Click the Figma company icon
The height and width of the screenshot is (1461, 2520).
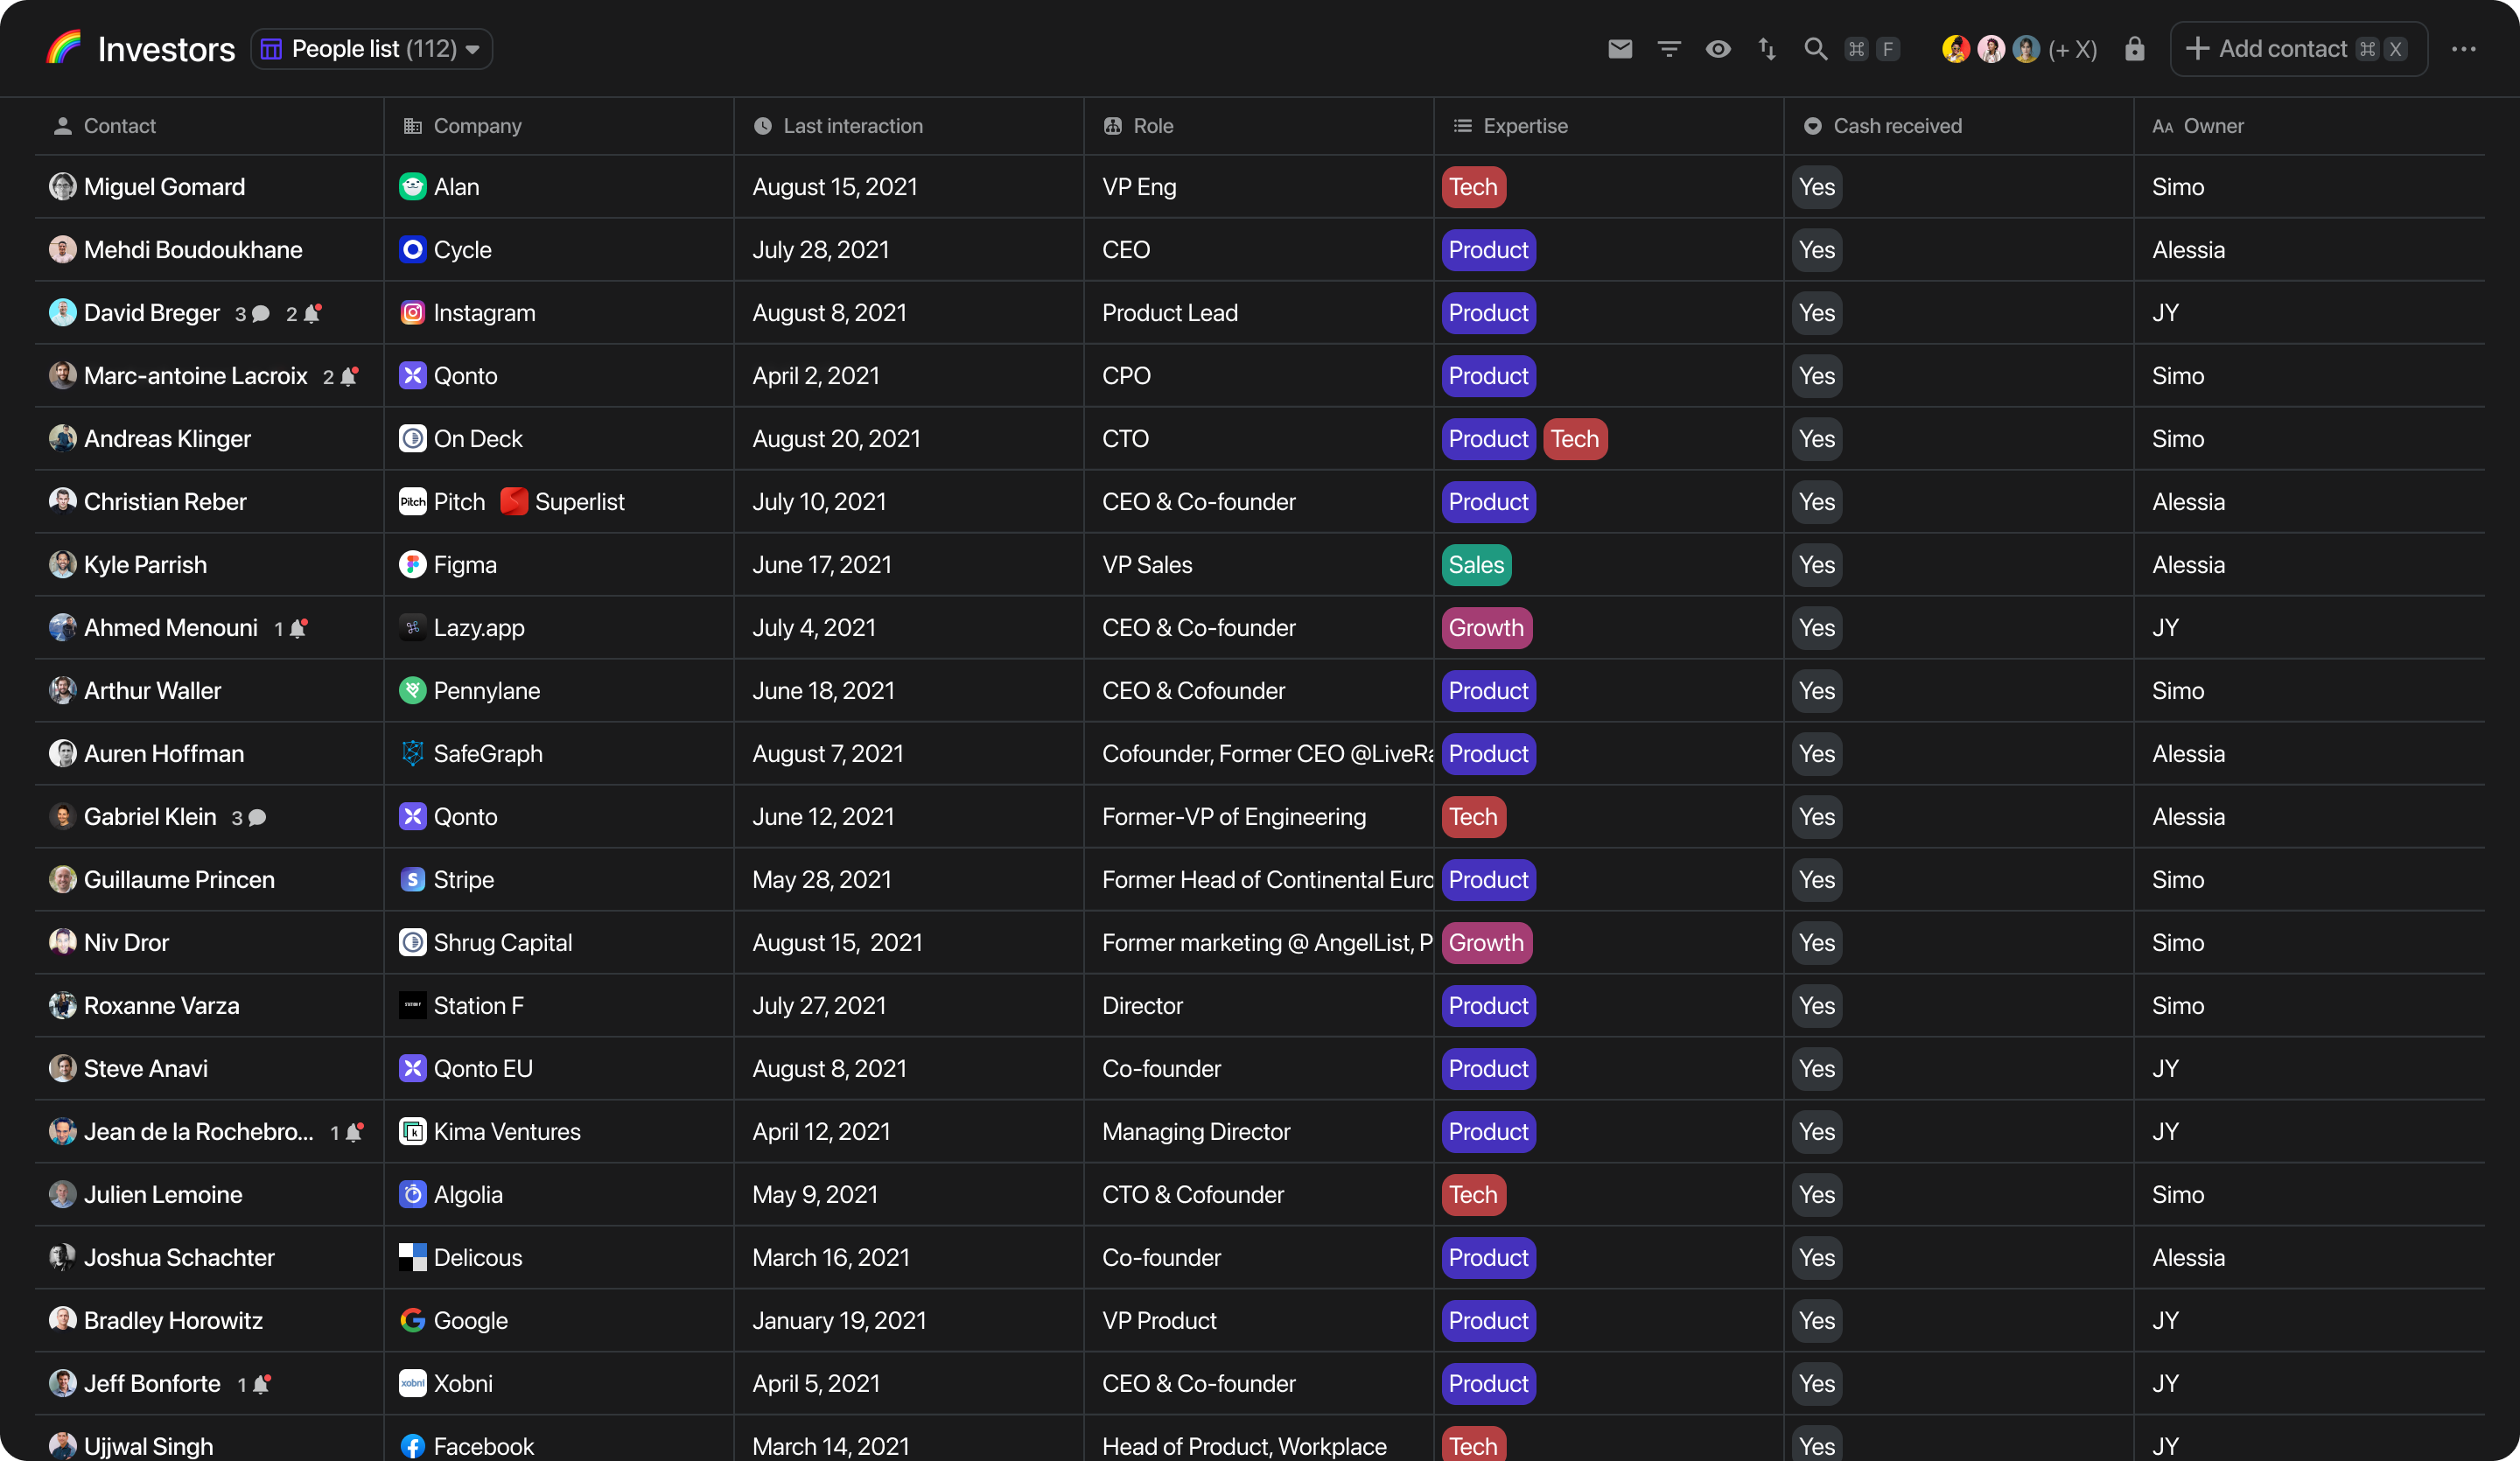point(413,565)
